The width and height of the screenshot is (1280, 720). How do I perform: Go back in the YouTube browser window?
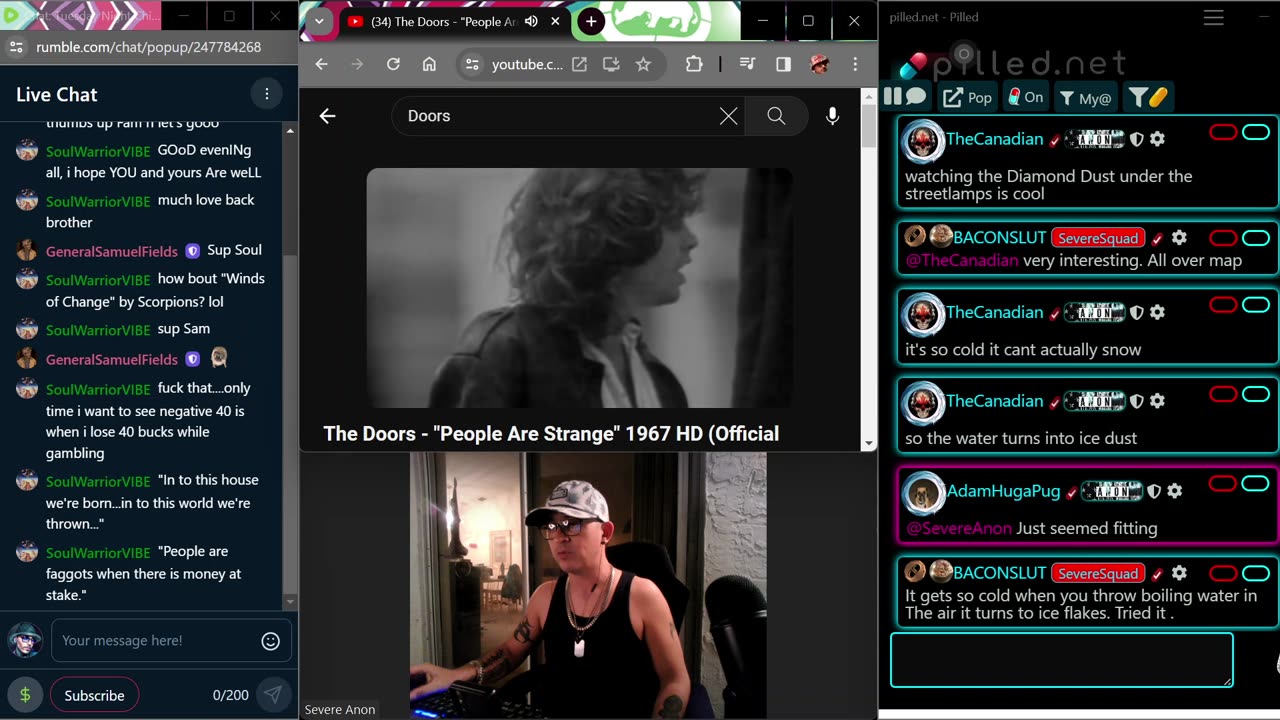pos(321,64)
